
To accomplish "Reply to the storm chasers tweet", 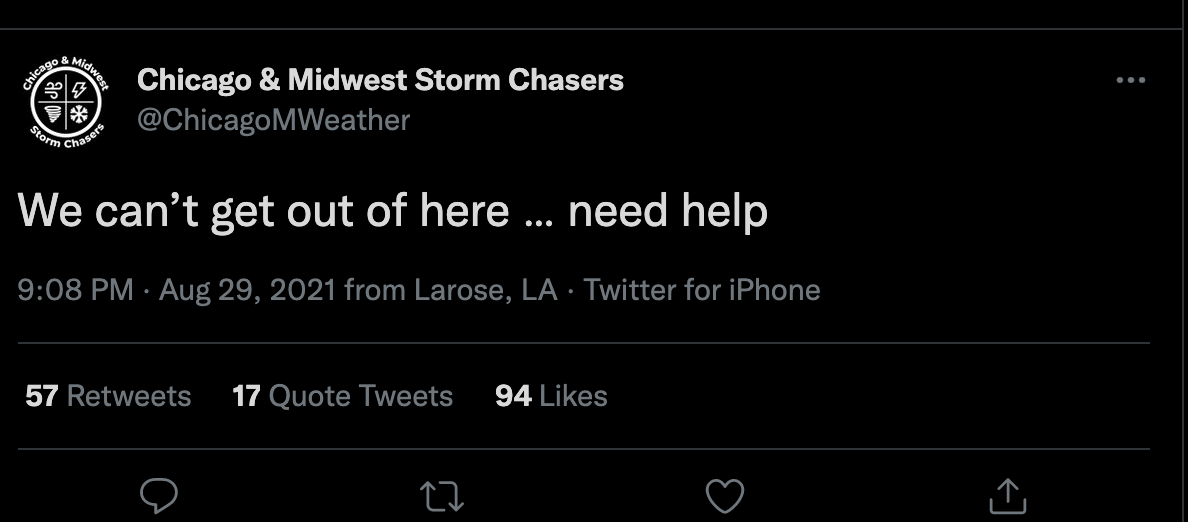I will tap(159, 495).
